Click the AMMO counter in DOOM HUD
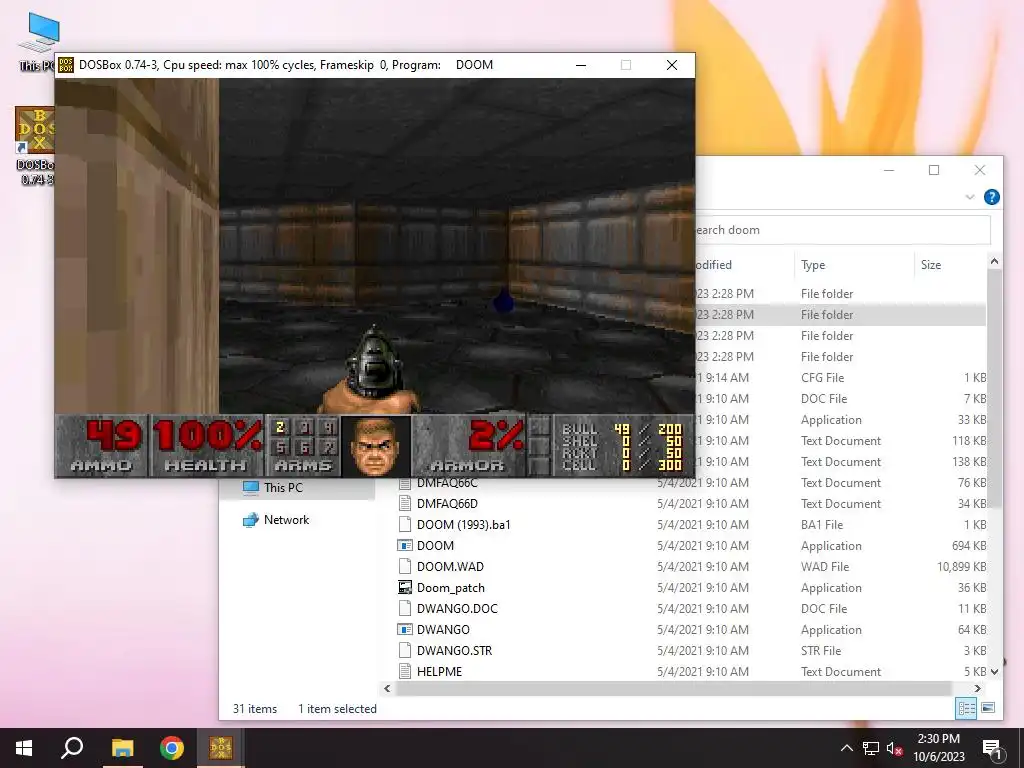1024x768 pixels. tap(102, 445)
